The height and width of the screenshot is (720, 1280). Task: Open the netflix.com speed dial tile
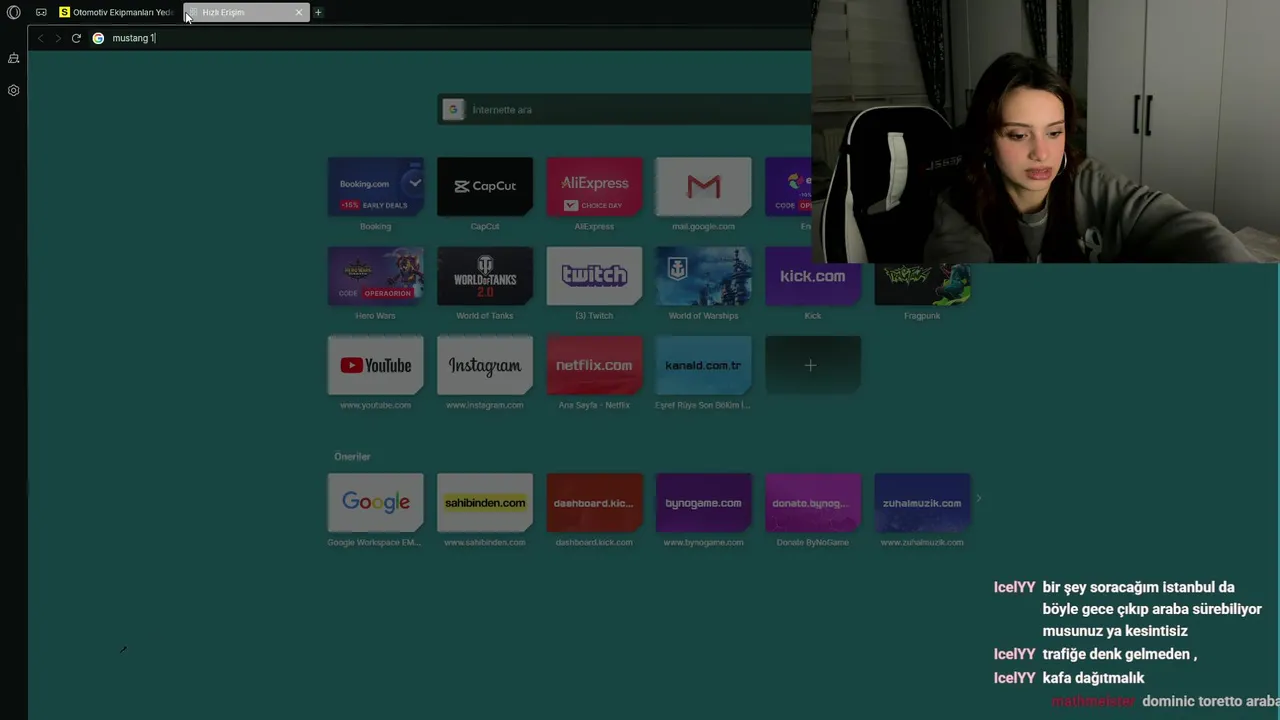click(x=594, y=365)
